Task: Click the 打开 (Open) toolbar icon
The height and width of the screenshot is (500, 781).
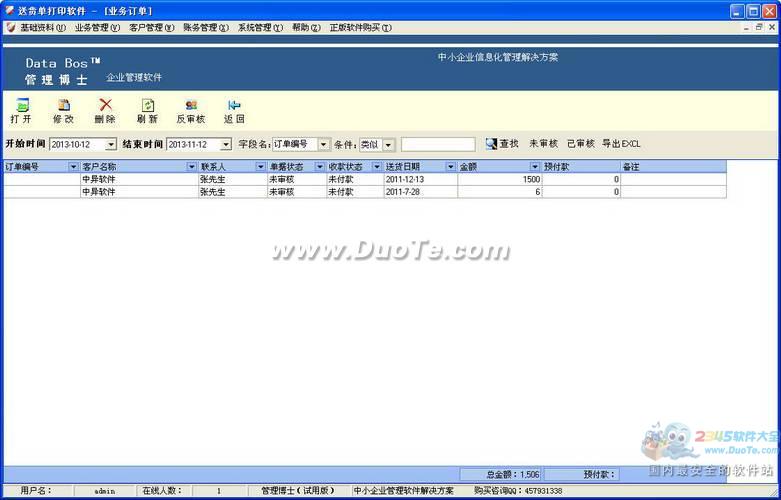Action: (22, 105)
